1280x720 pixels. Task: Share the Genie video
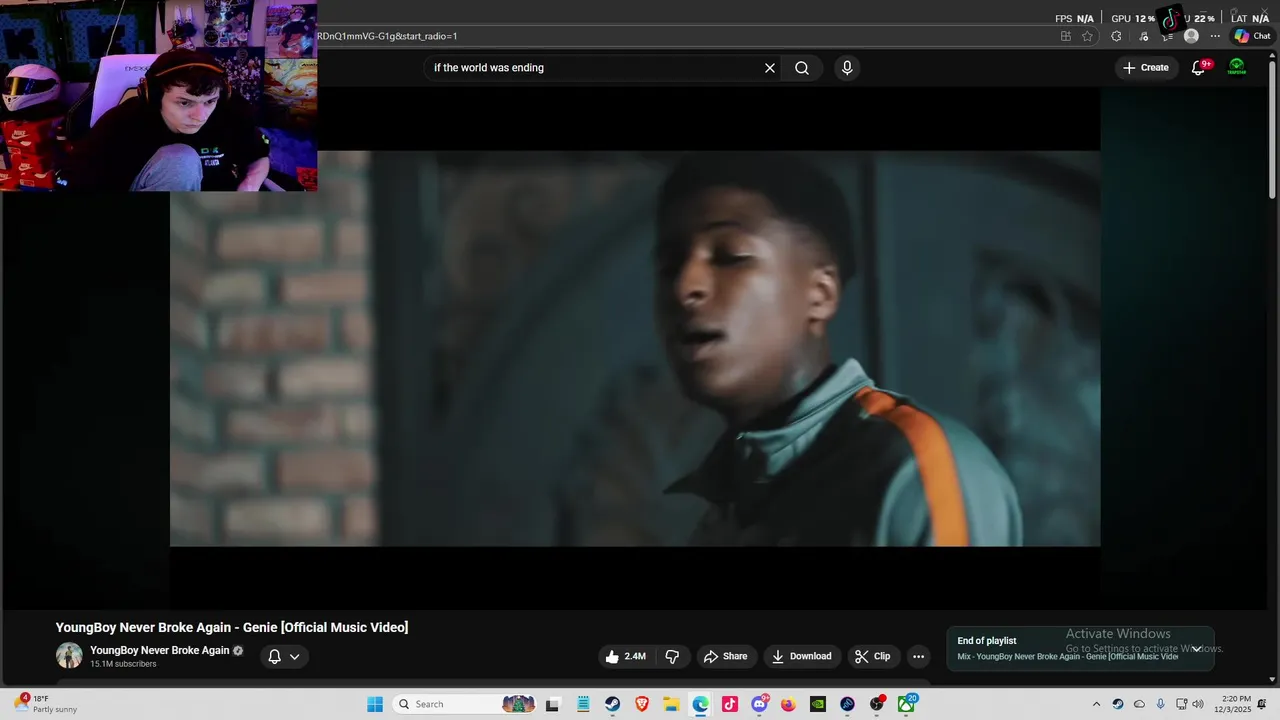[x=726, y=656]
